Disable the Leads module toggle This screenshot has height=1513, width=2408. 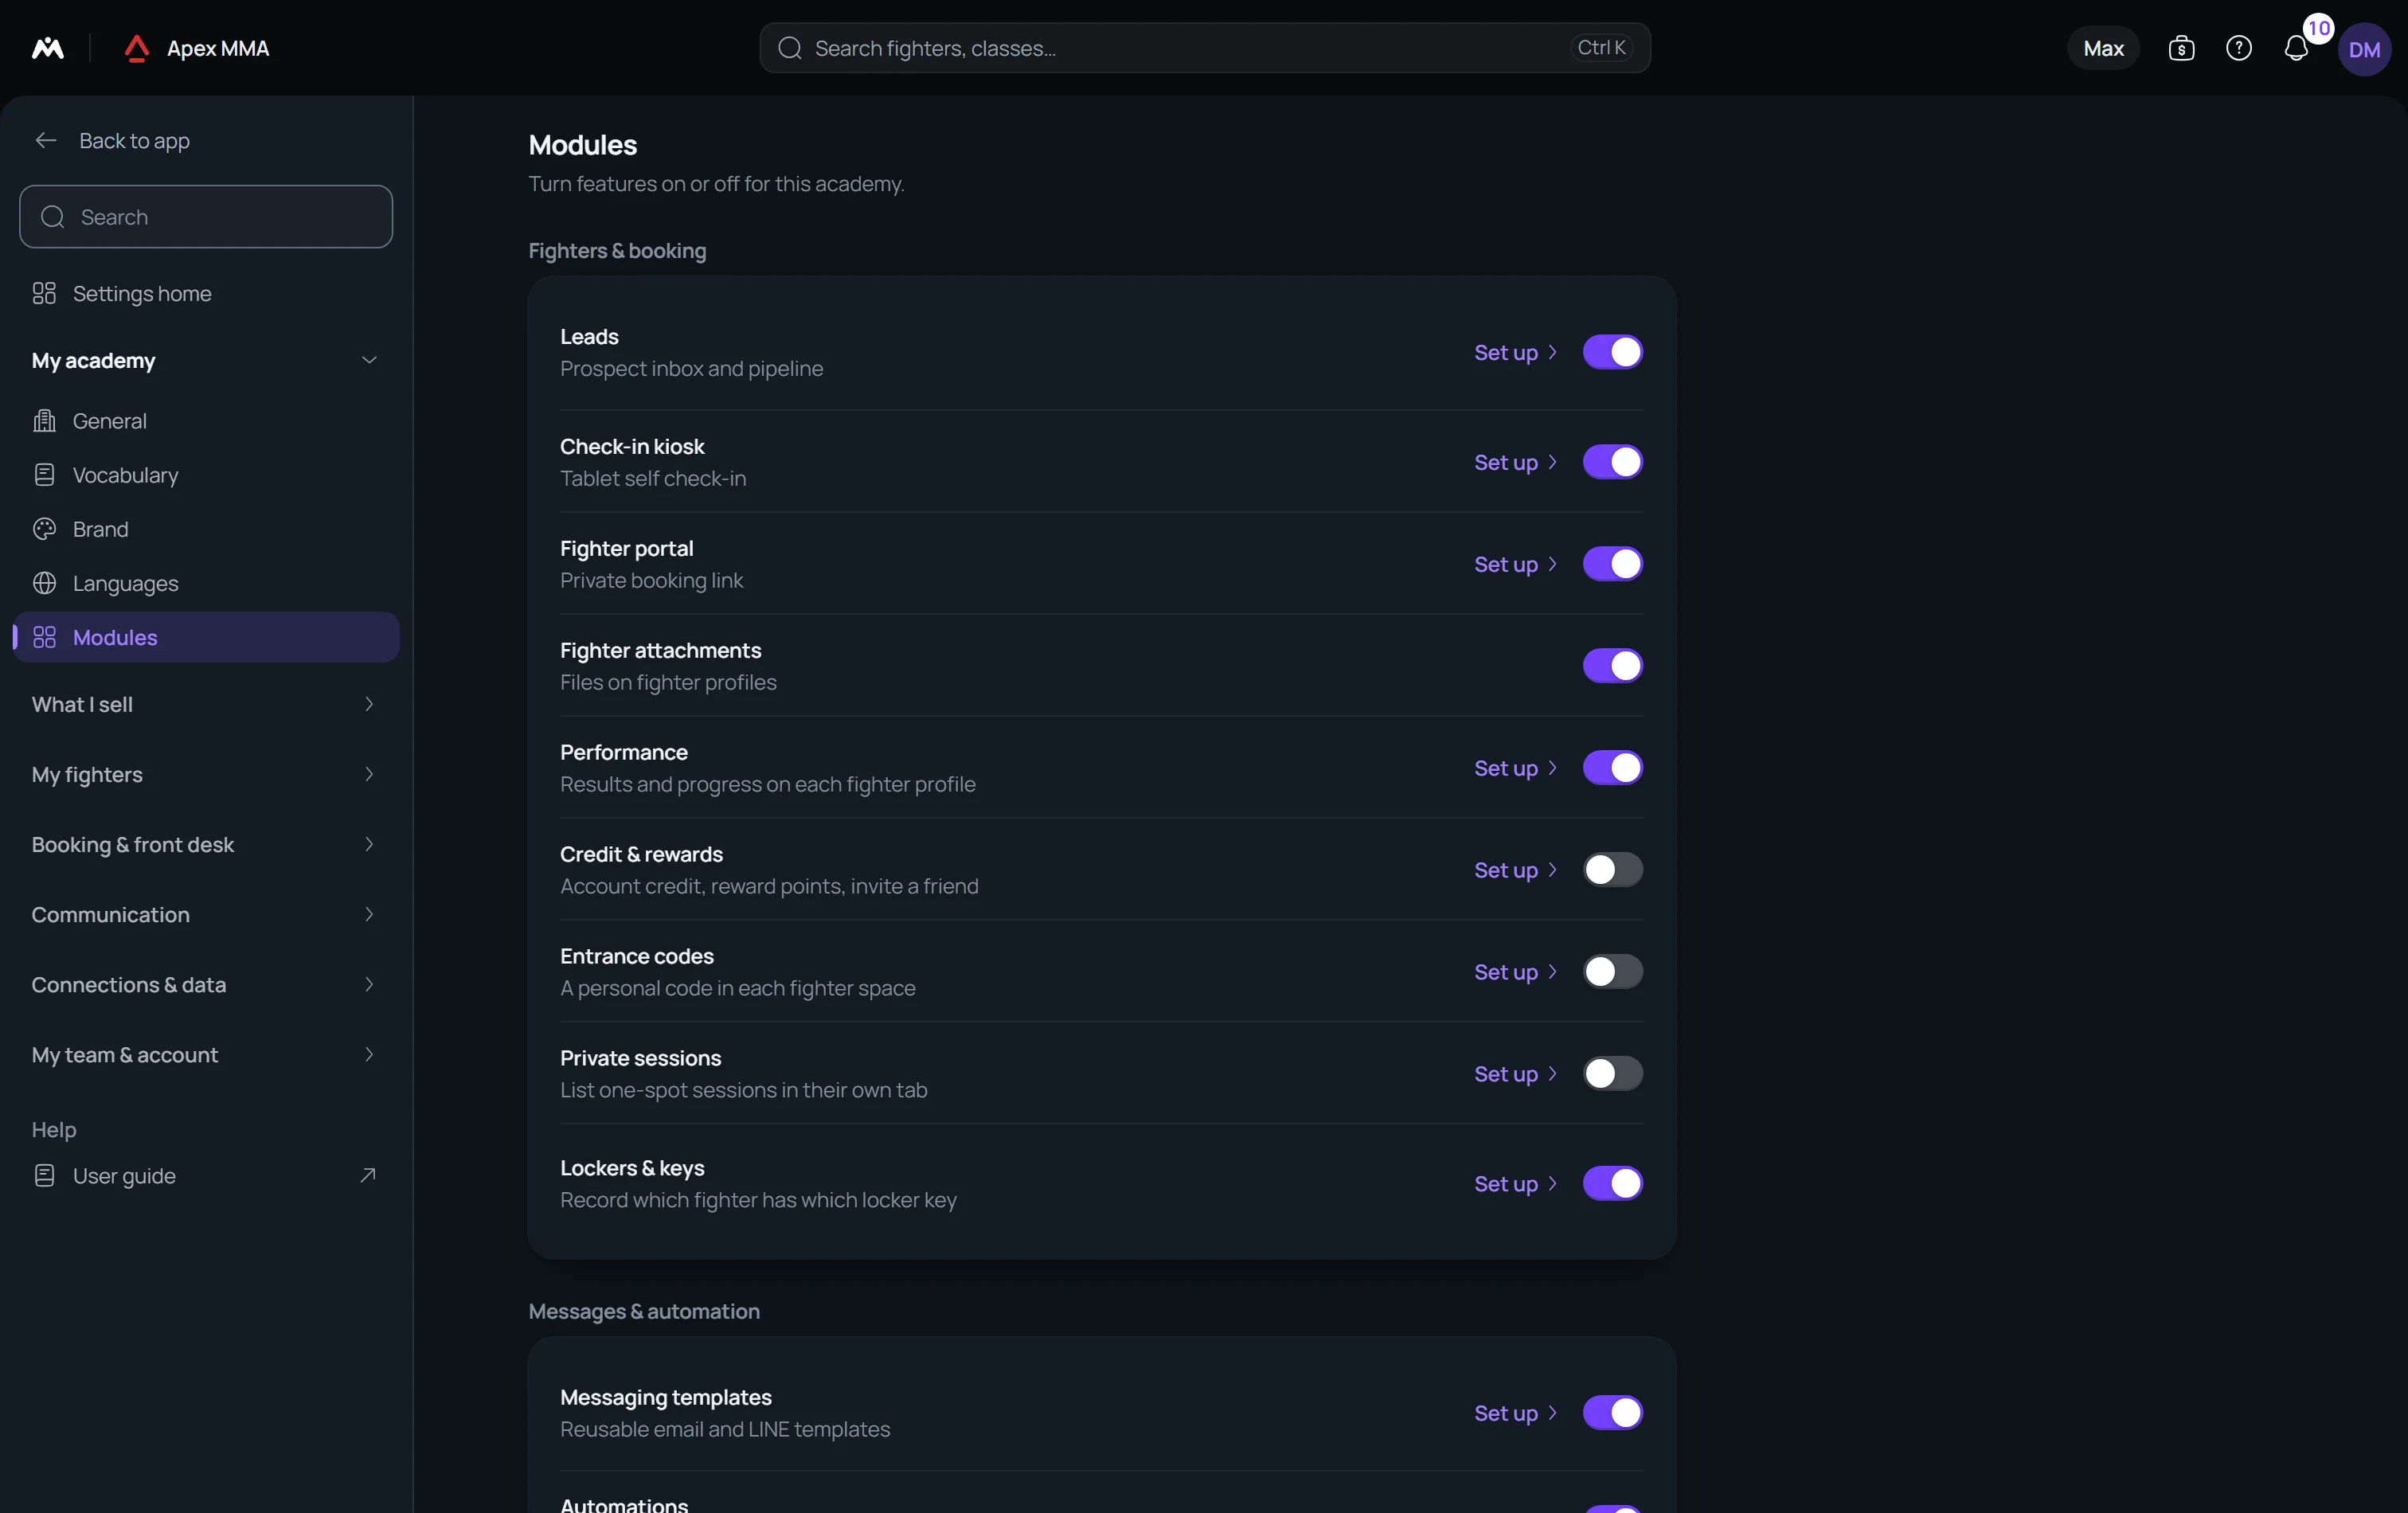[1612, 352]
